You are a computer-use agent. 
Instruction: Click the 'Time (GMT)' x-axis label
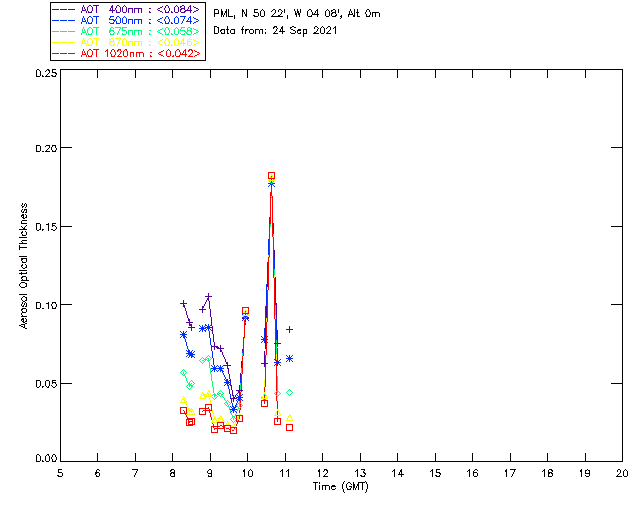[x=340, y=486]
